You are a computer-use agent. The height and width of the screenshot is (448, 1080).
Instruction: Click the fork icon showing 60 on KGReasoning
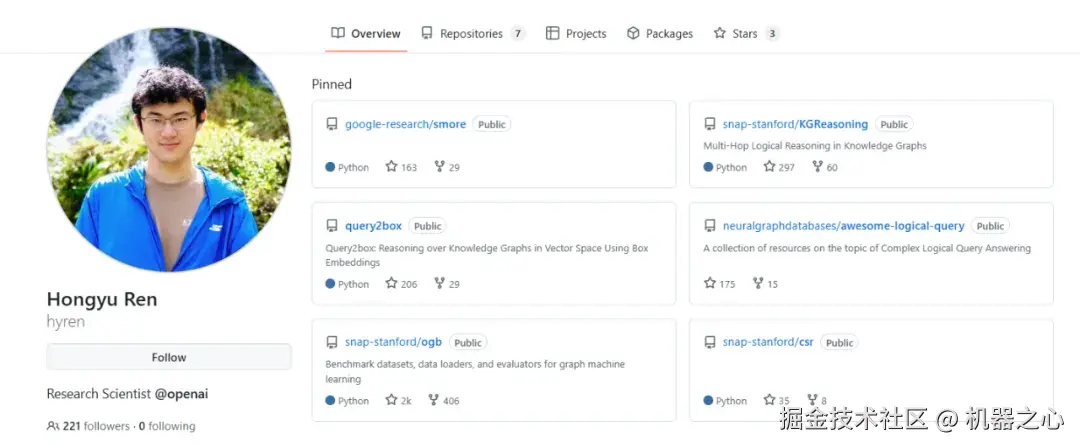coord(818,166)
